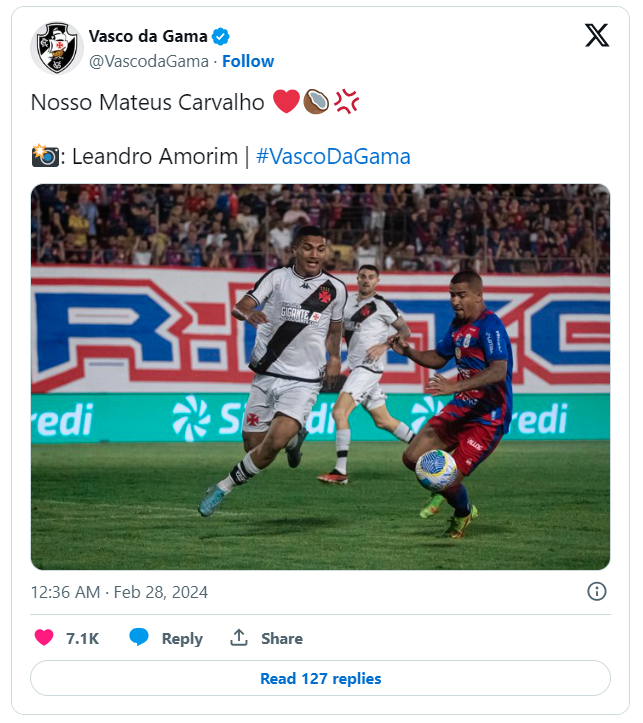
Task: Click the blue verified badge
Action: click(x=221, y=36)
